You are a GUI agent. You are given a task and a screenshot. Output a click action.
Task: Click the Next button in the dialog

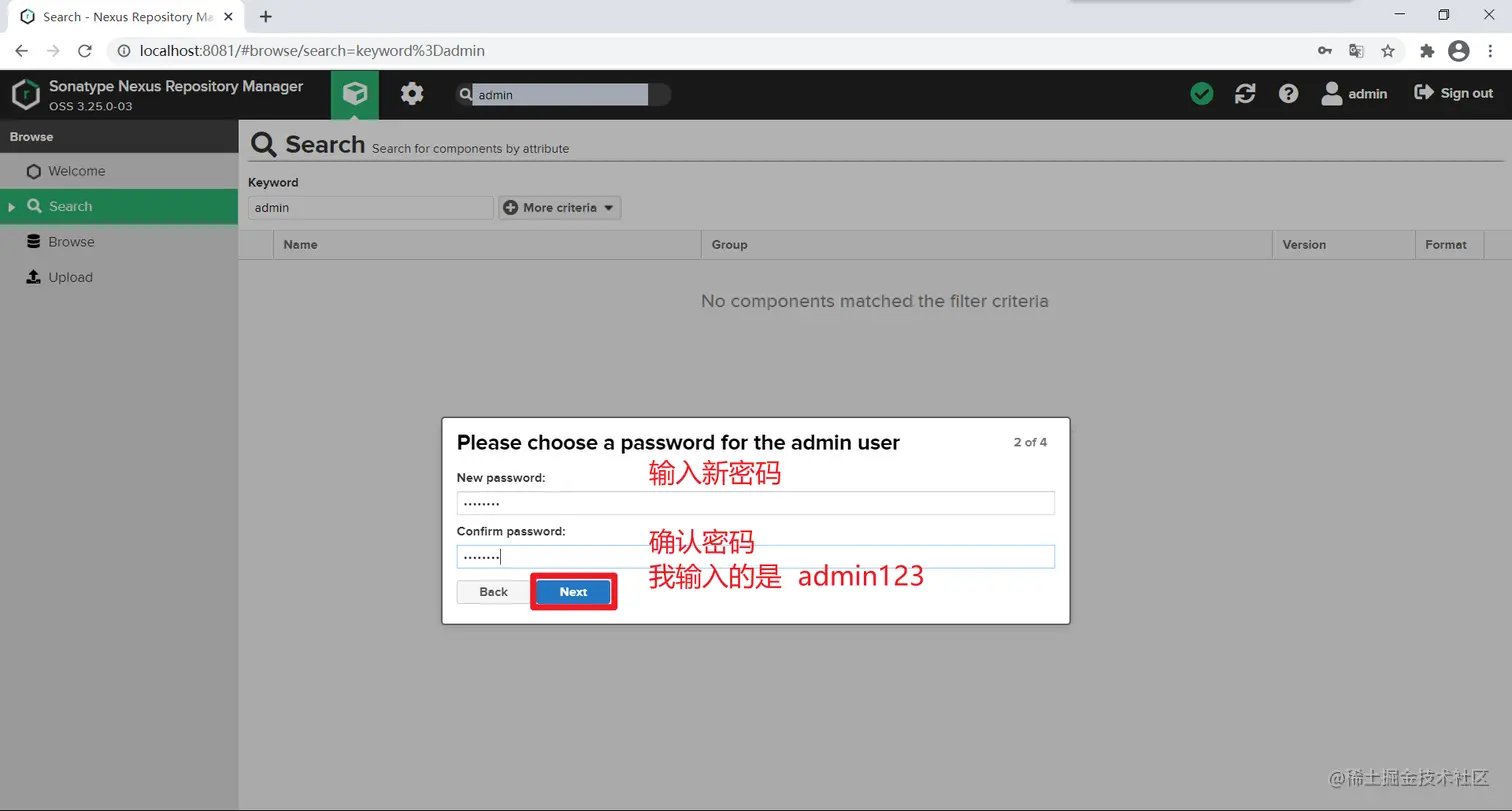[x=573, y=592]
